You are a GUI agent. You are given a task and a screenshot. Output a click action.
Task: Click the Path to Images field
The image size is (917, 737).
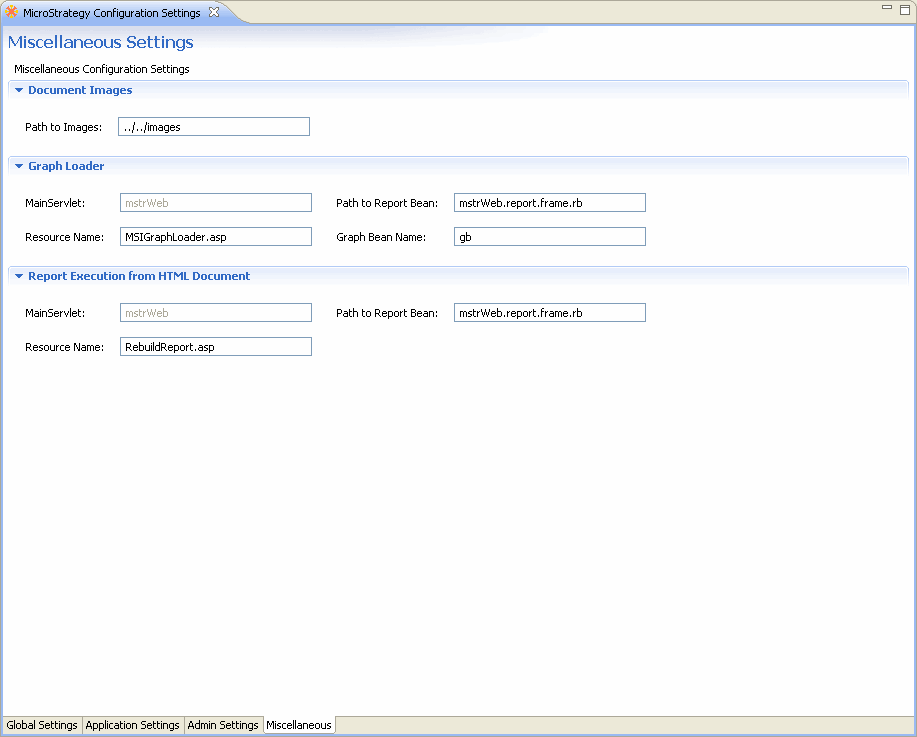click(214, 127)
